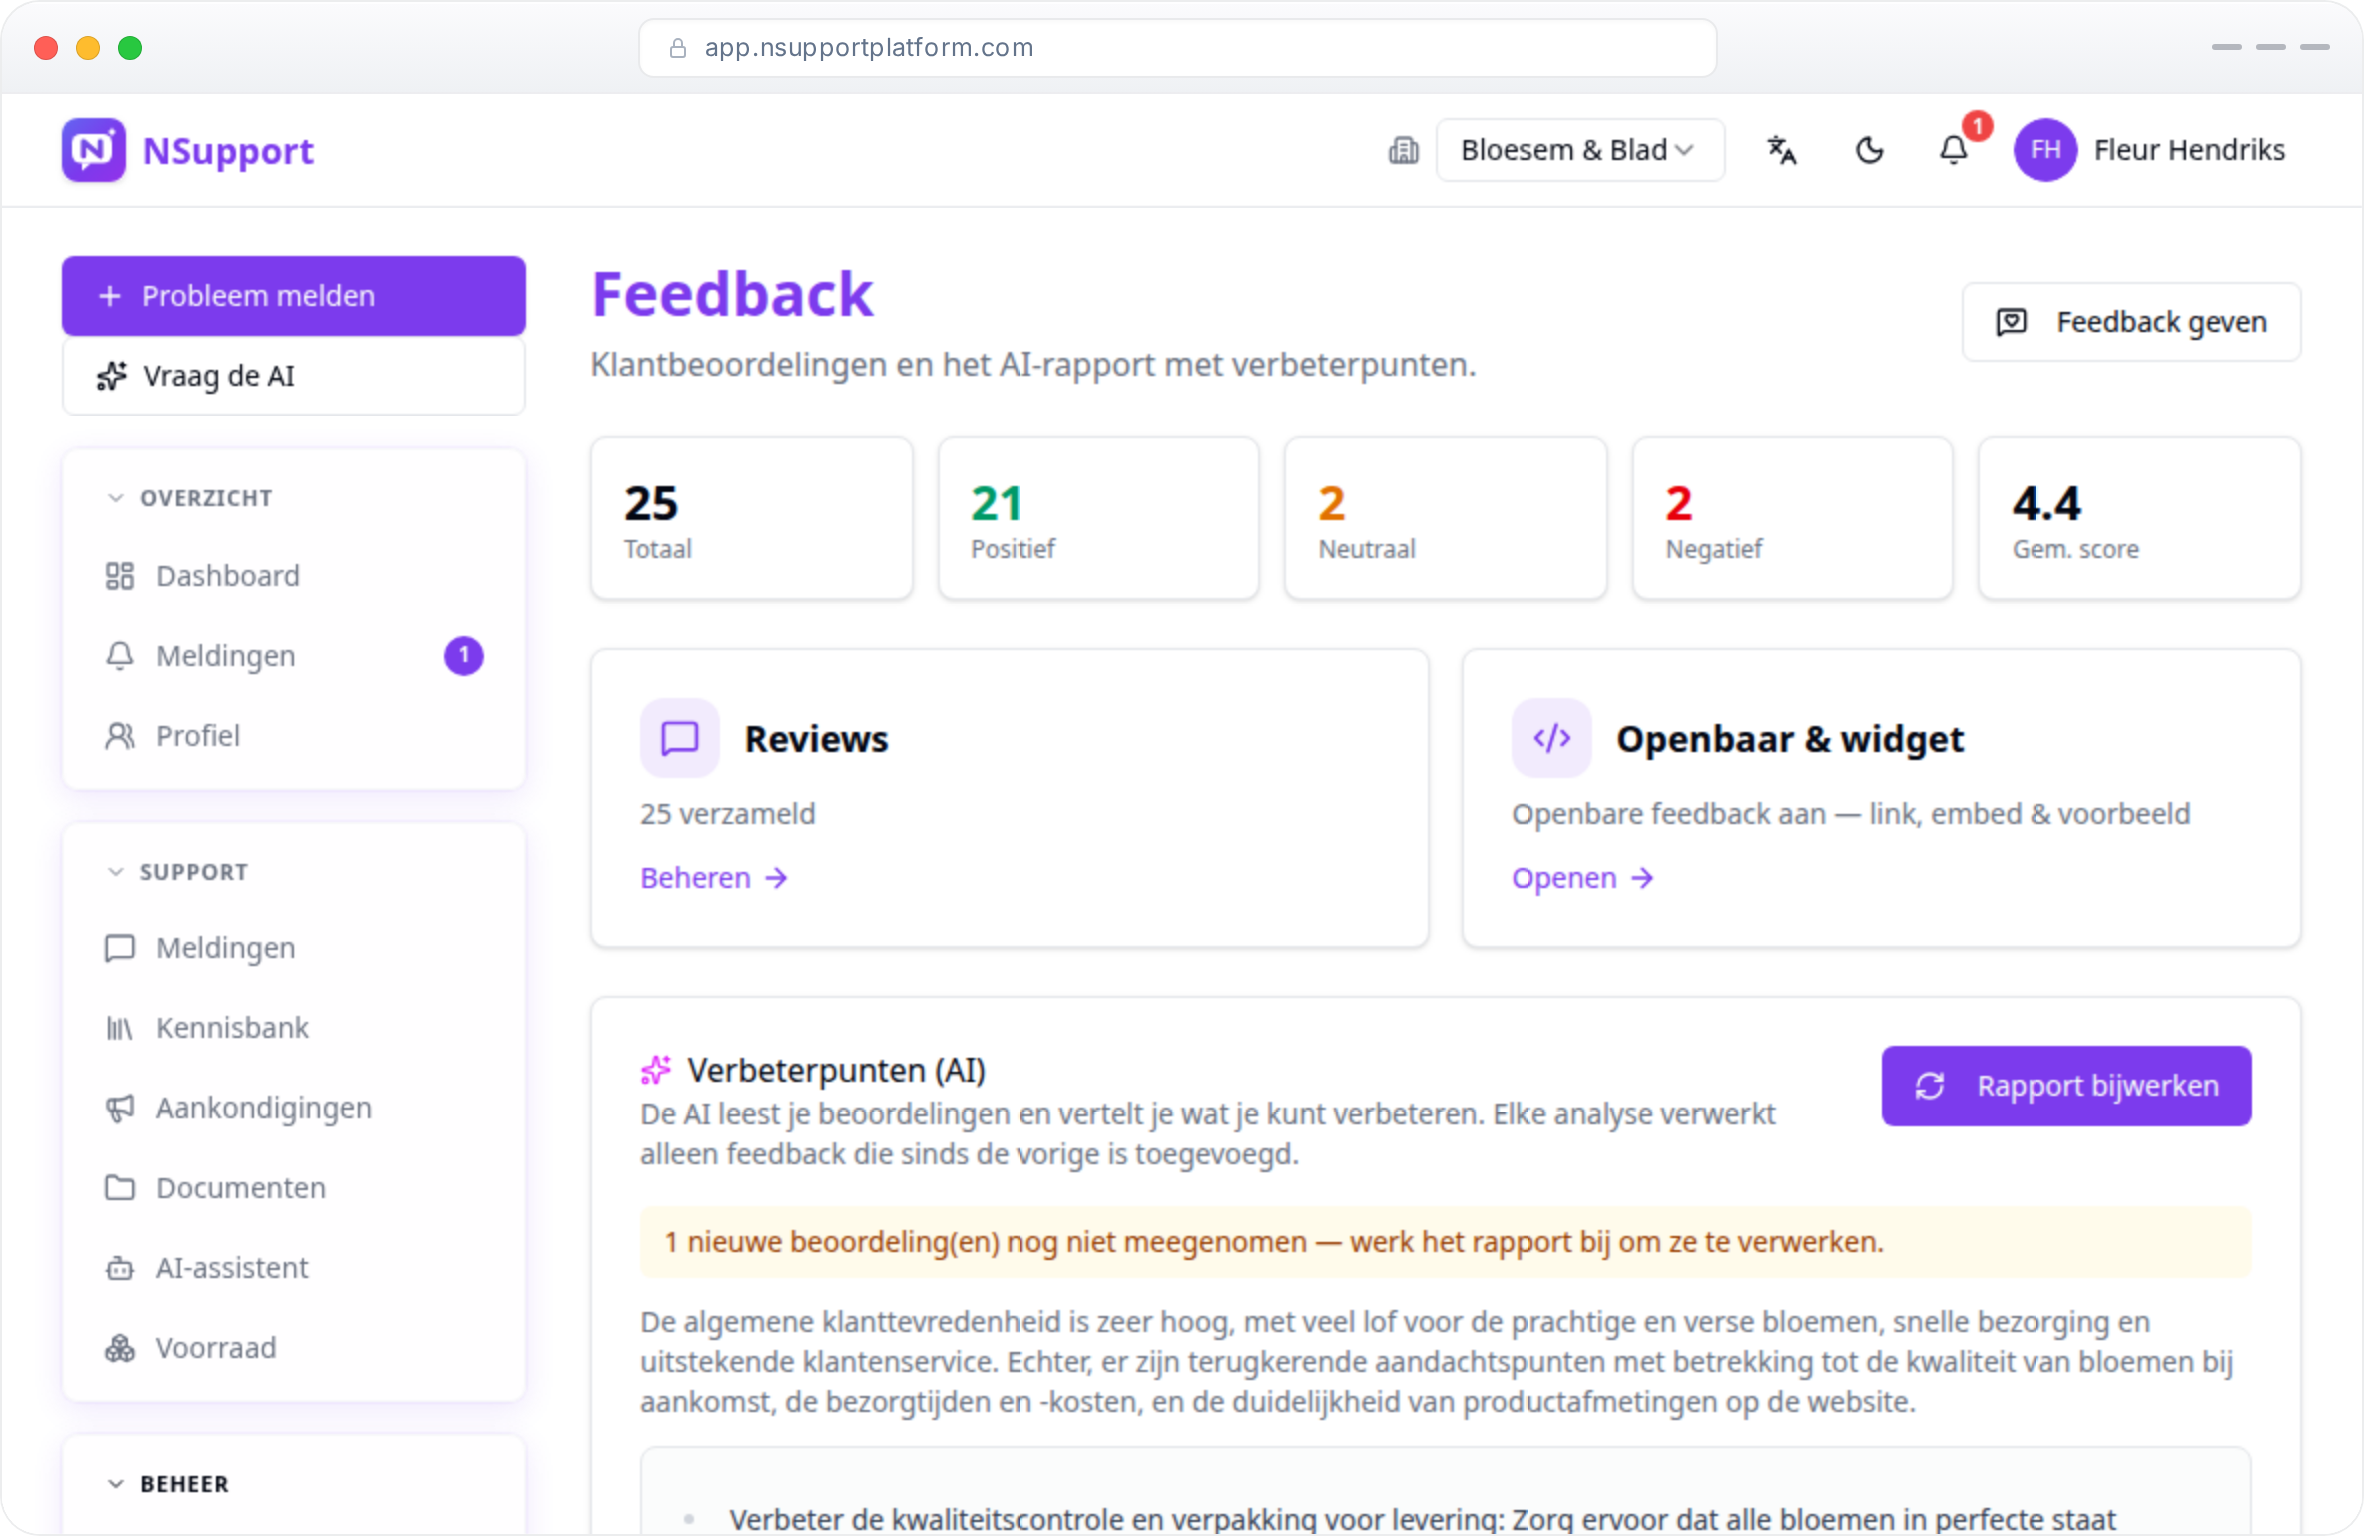Screen dimensions: 2364x1536
Task: Click the bell icon next to Meldingen
Action: pos(120,656)
